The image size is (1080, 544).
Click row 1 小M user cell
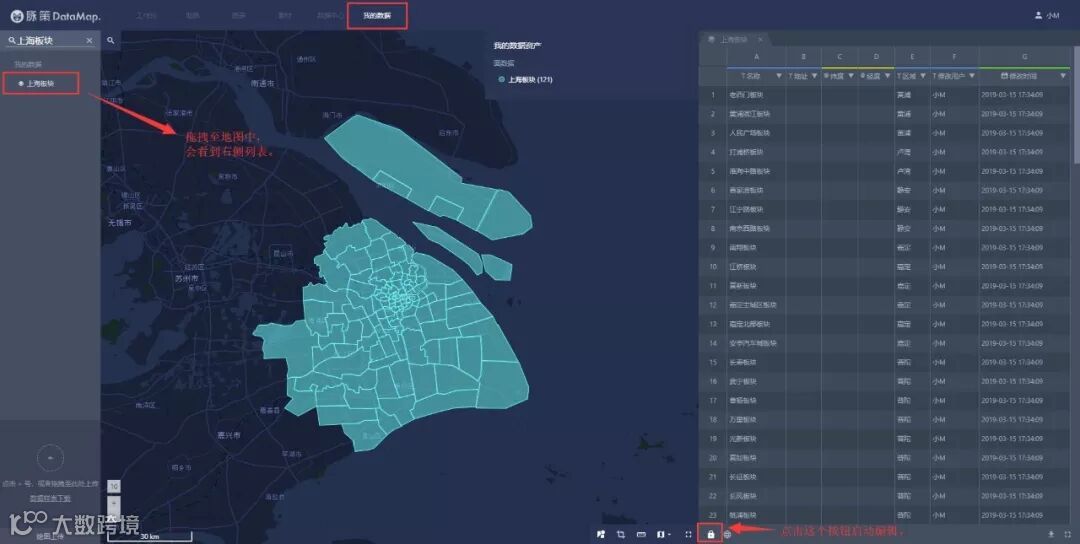(954, 94)
